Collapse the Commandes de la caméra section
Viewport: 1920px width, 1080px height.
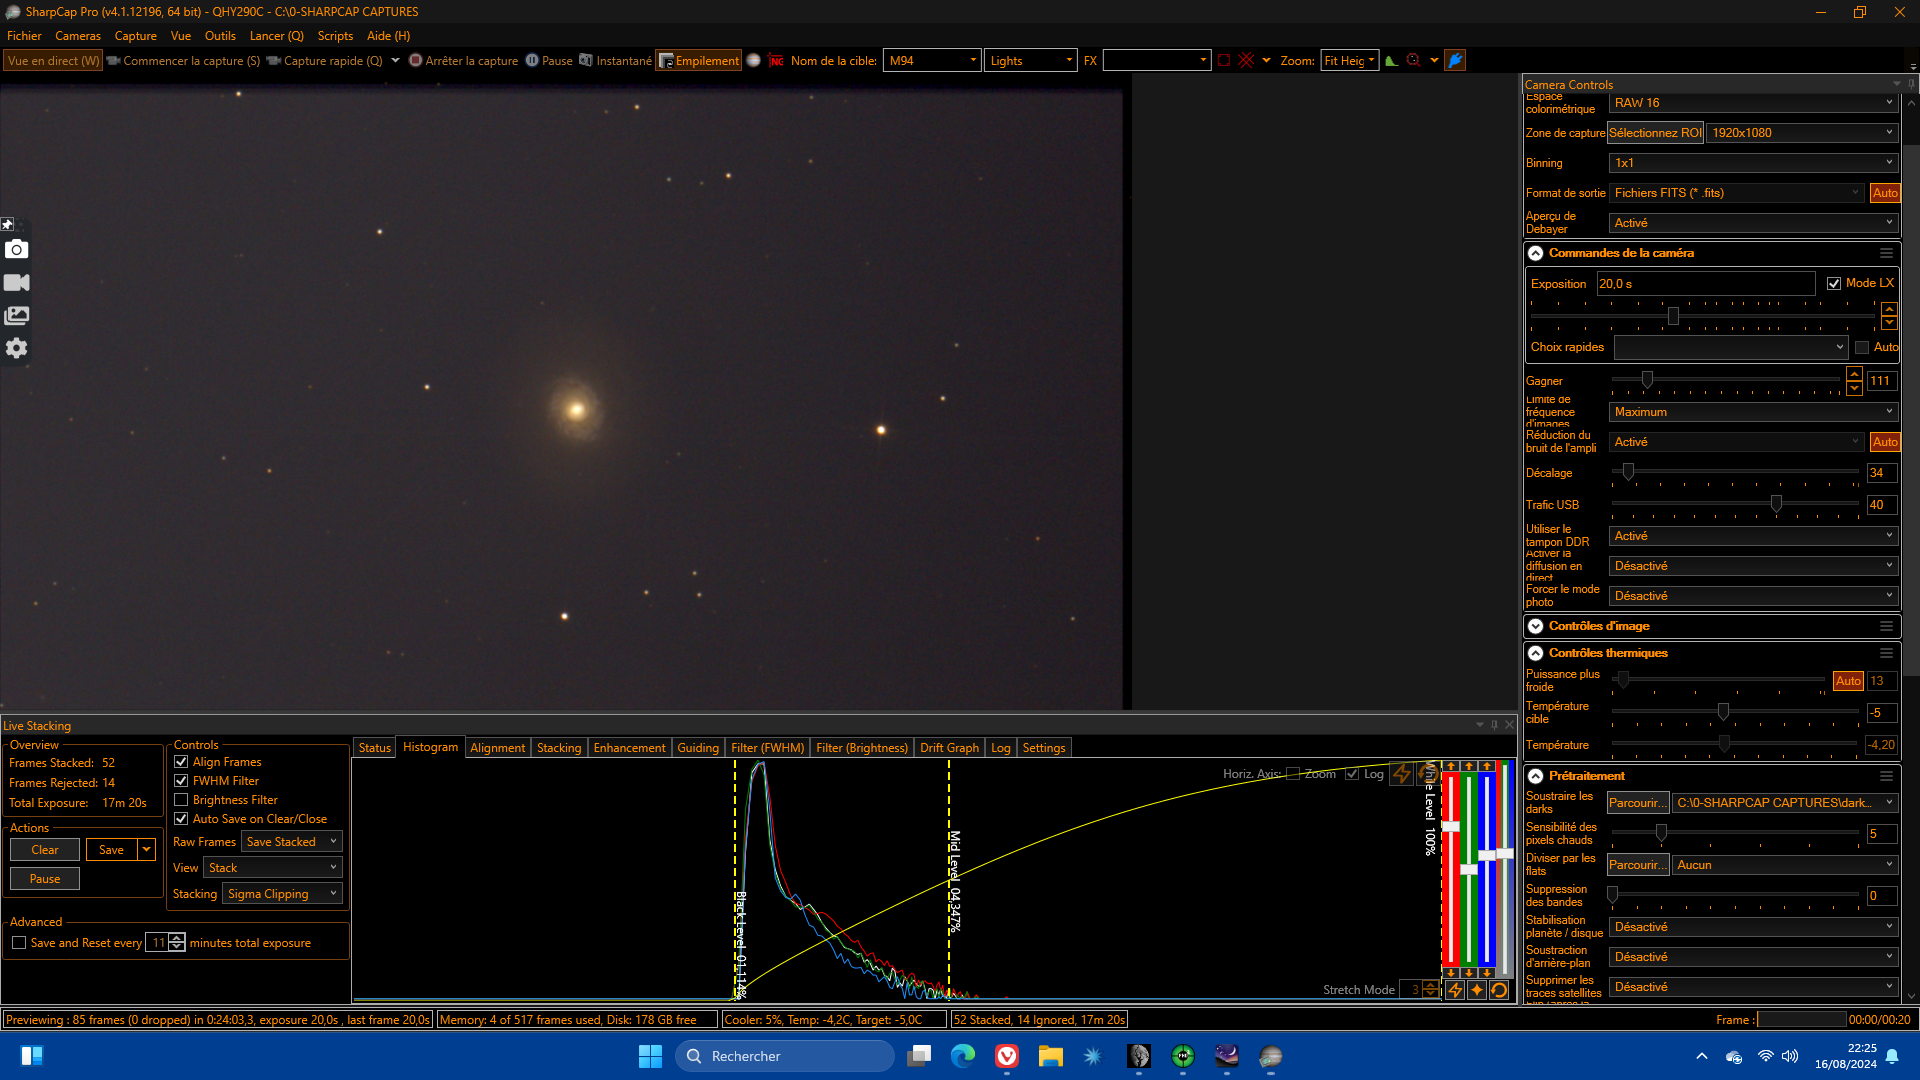pos(1536,254)
